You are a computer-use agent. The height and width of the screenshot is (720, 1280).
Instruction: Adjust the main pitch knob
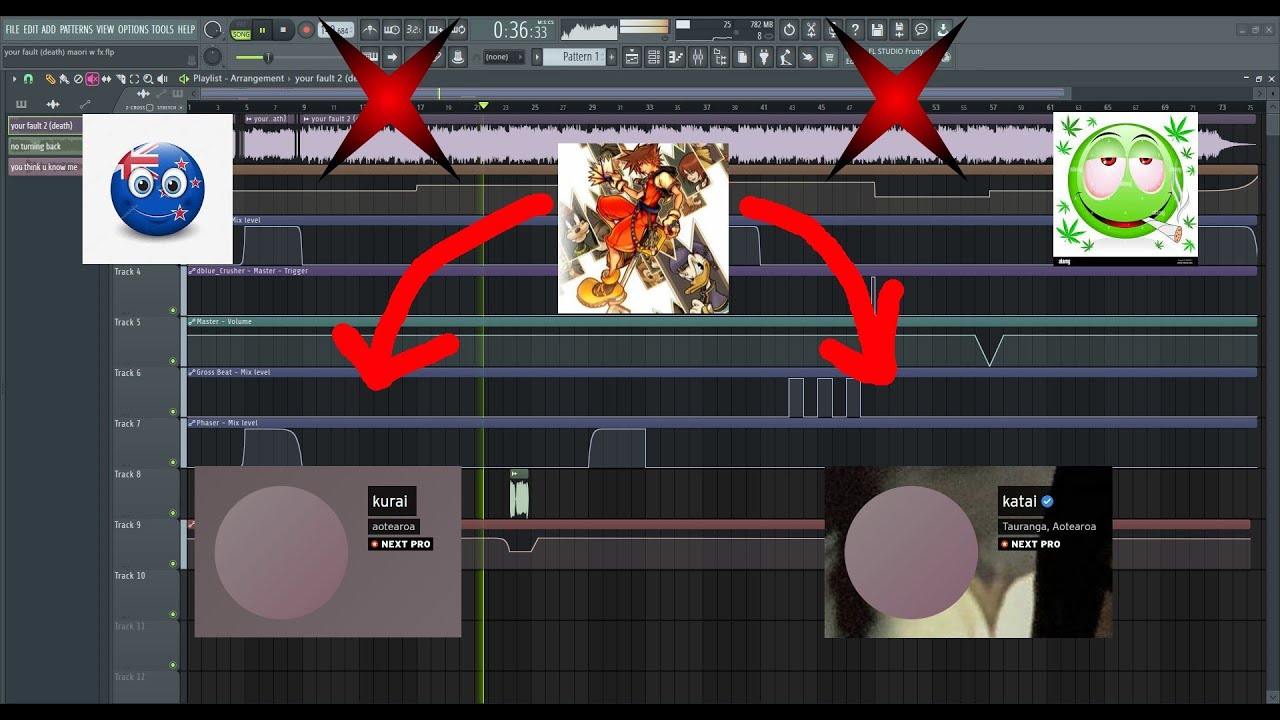[212, 57]
